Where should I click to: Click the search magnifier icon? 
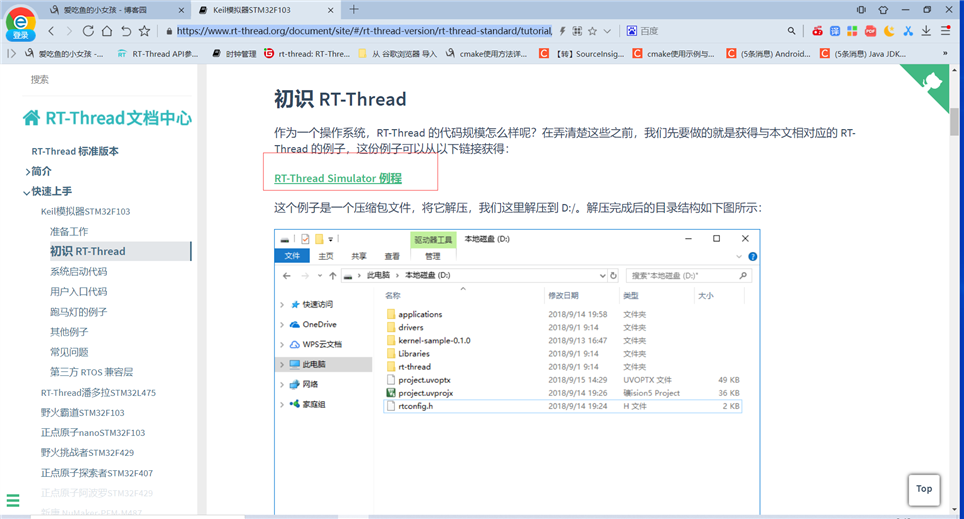click(791, 31)
